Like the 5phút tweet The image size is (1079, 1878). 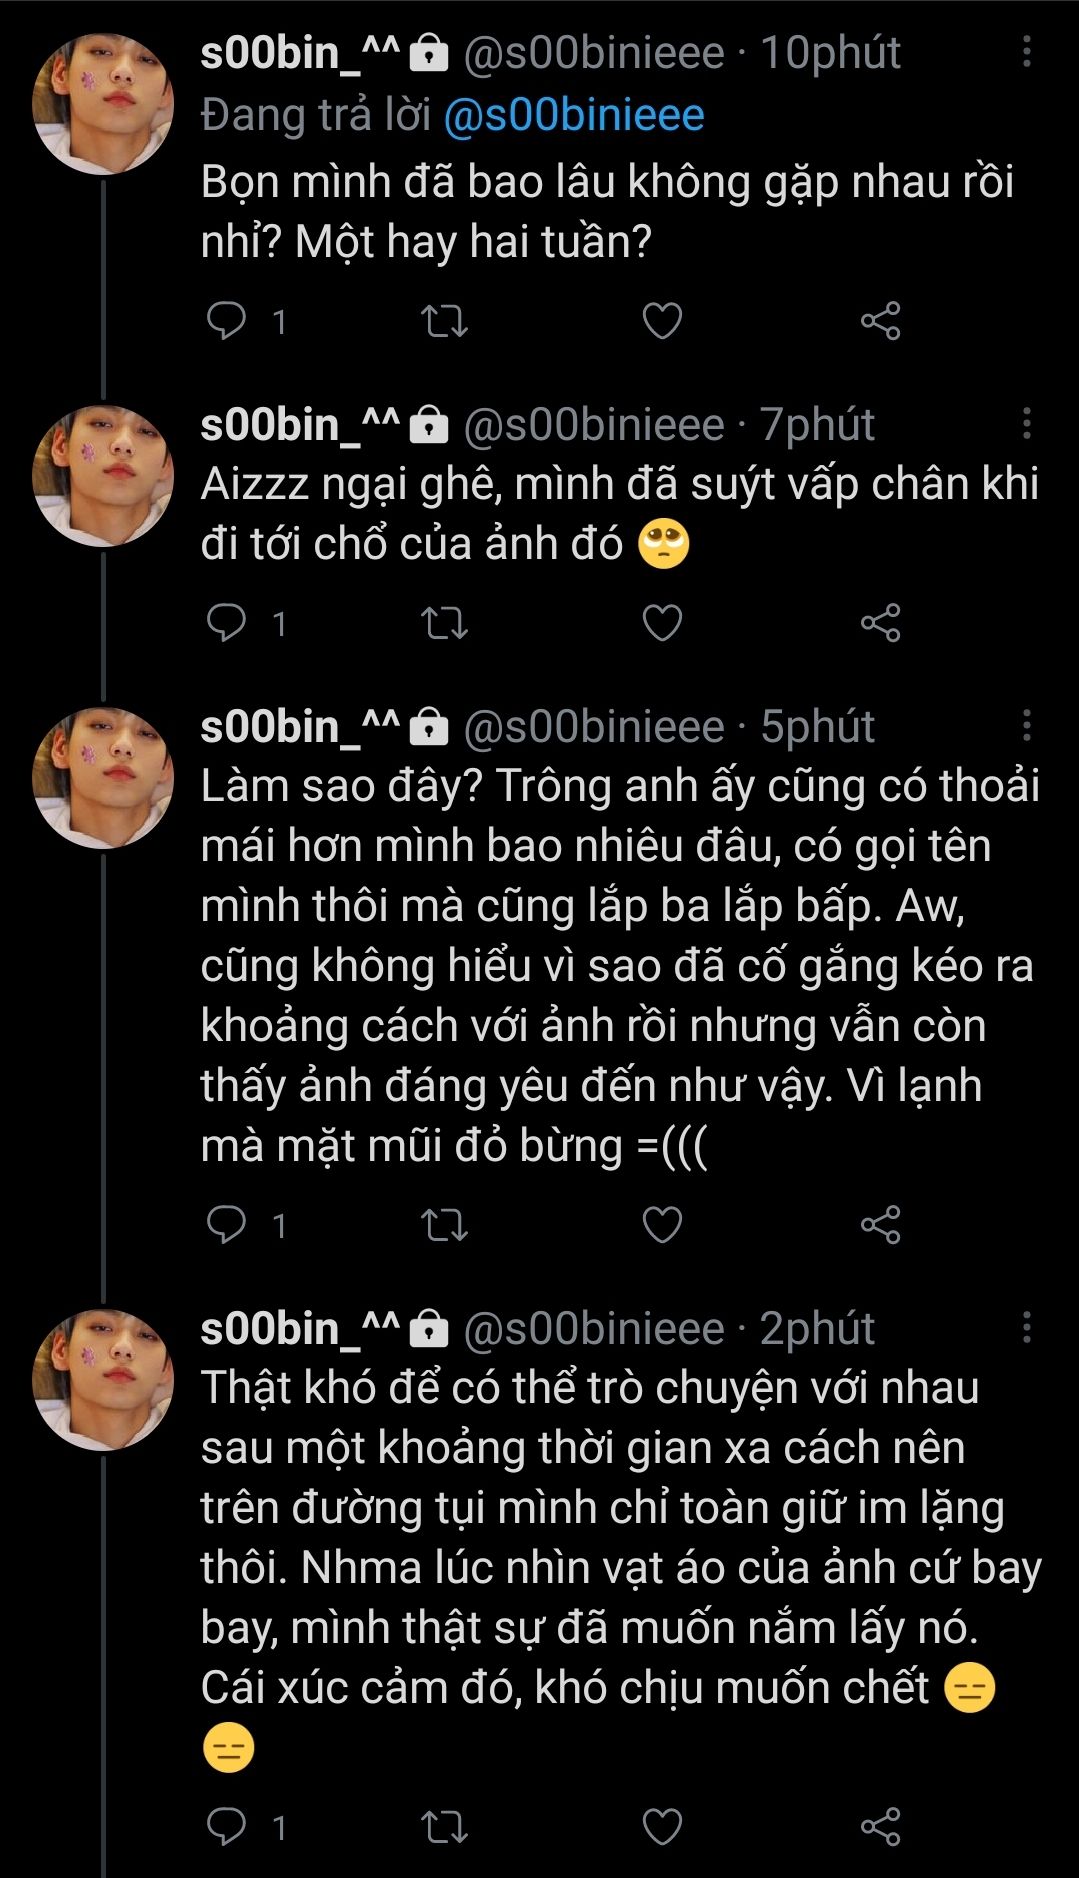click(661, 1225)
